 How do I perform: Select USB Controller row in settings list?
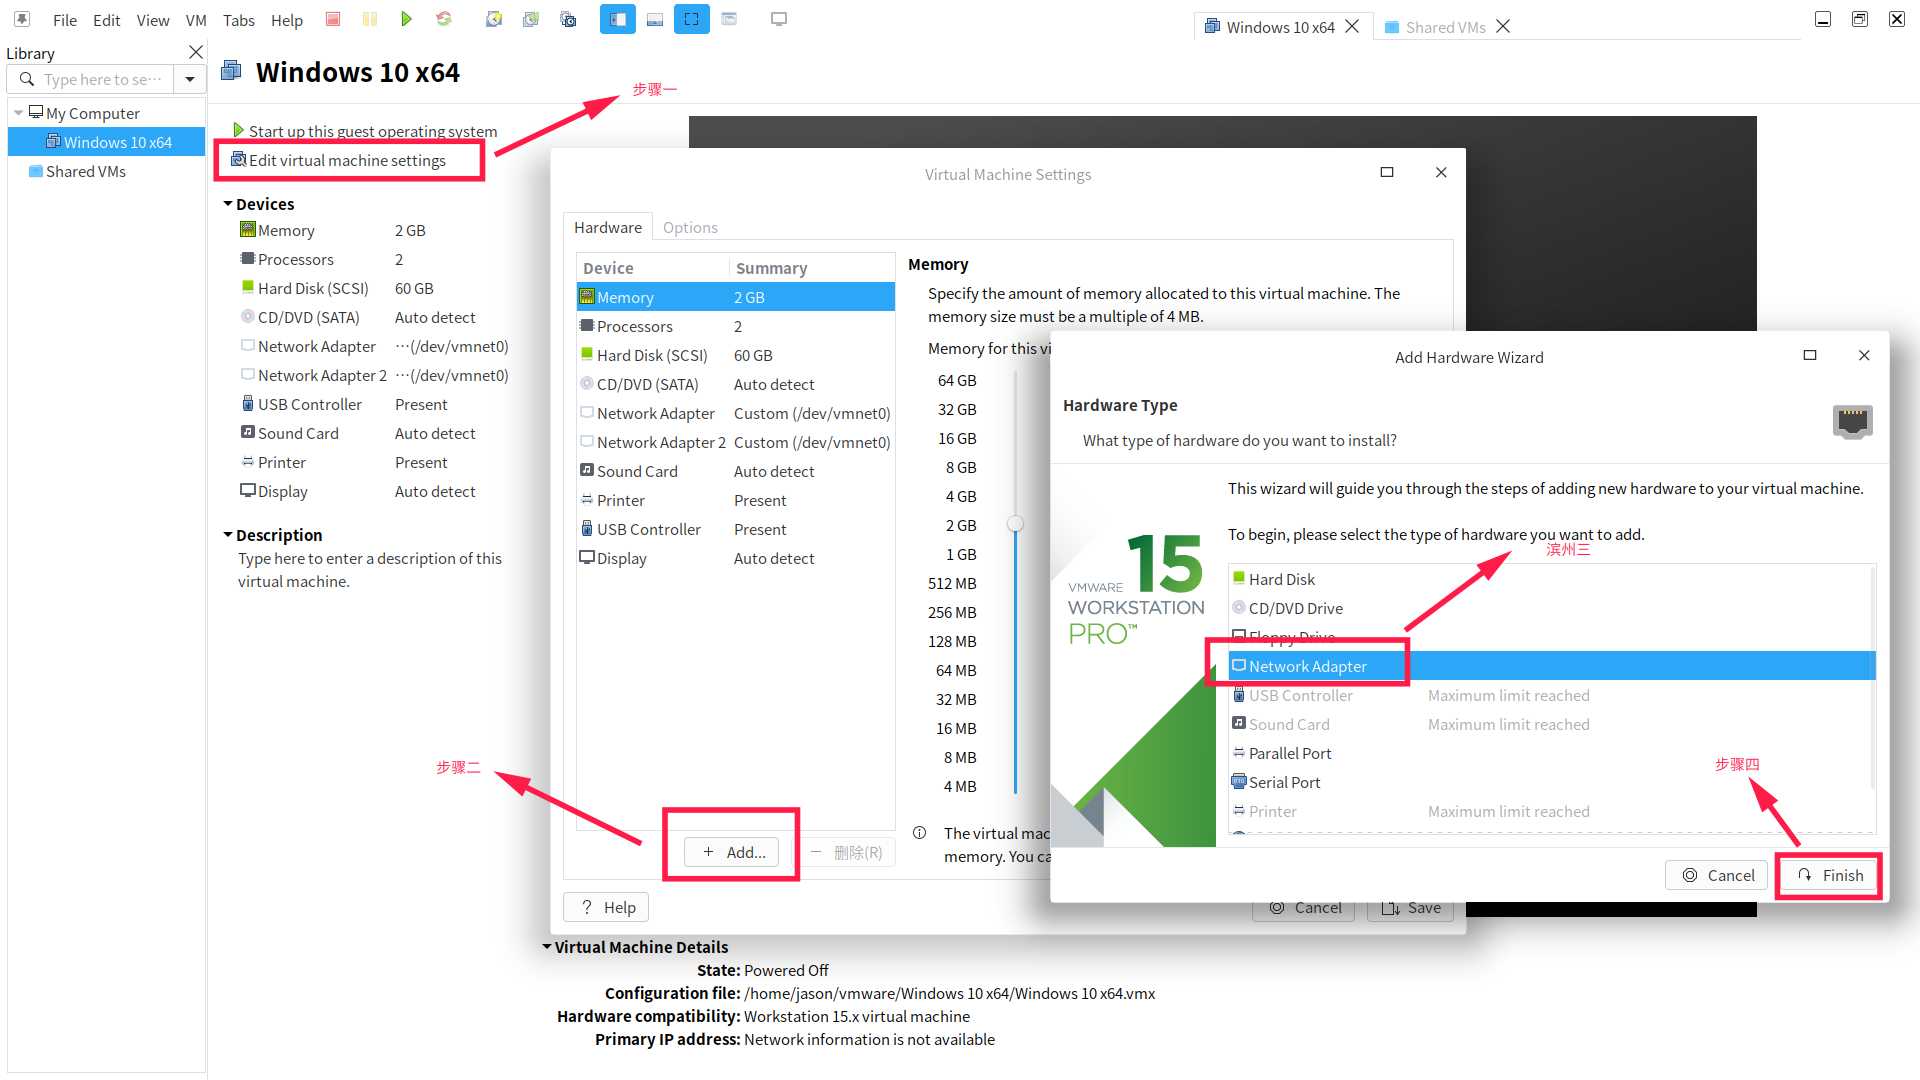(x=735, y=529)
